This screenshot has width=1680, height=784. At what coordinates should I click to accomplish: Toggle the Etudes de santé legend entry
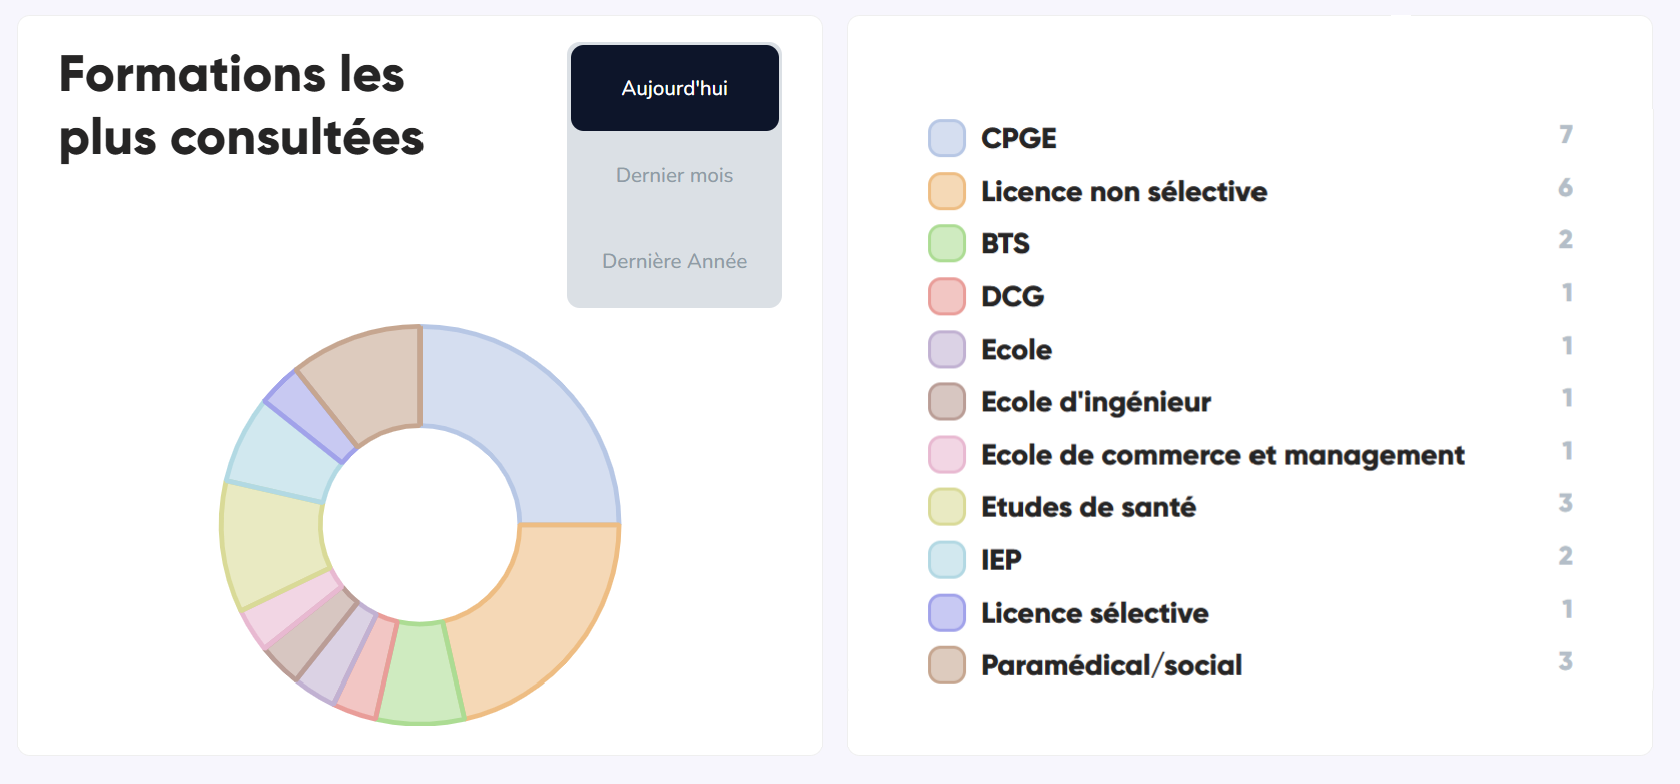1087,506
